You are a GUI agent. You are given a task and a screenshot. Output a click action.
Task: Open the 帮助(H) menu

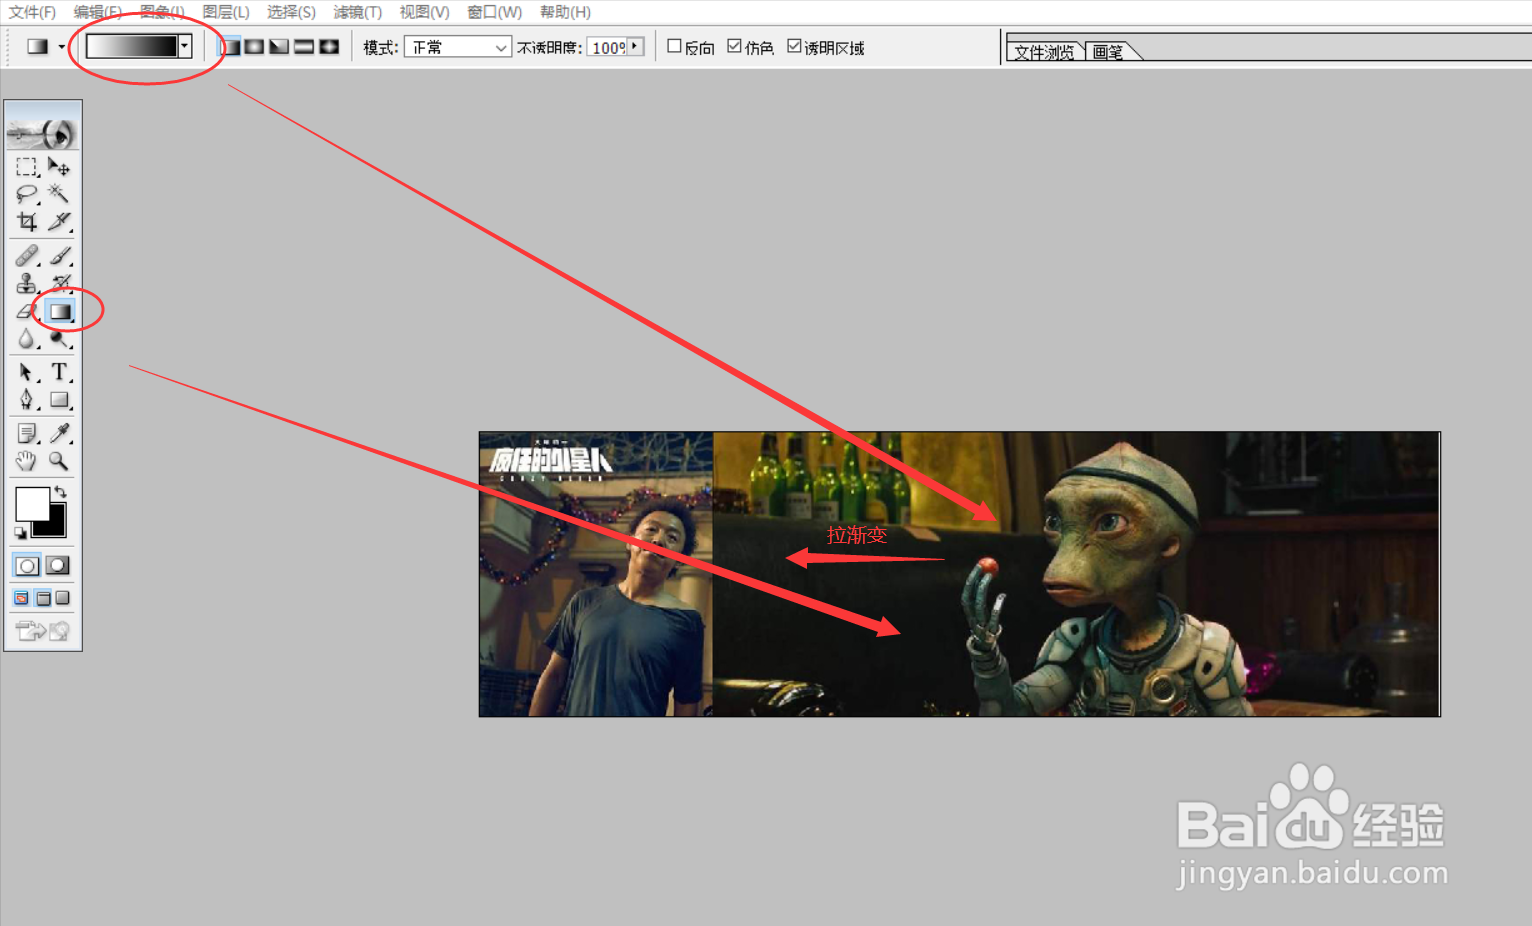click(565, 12)
